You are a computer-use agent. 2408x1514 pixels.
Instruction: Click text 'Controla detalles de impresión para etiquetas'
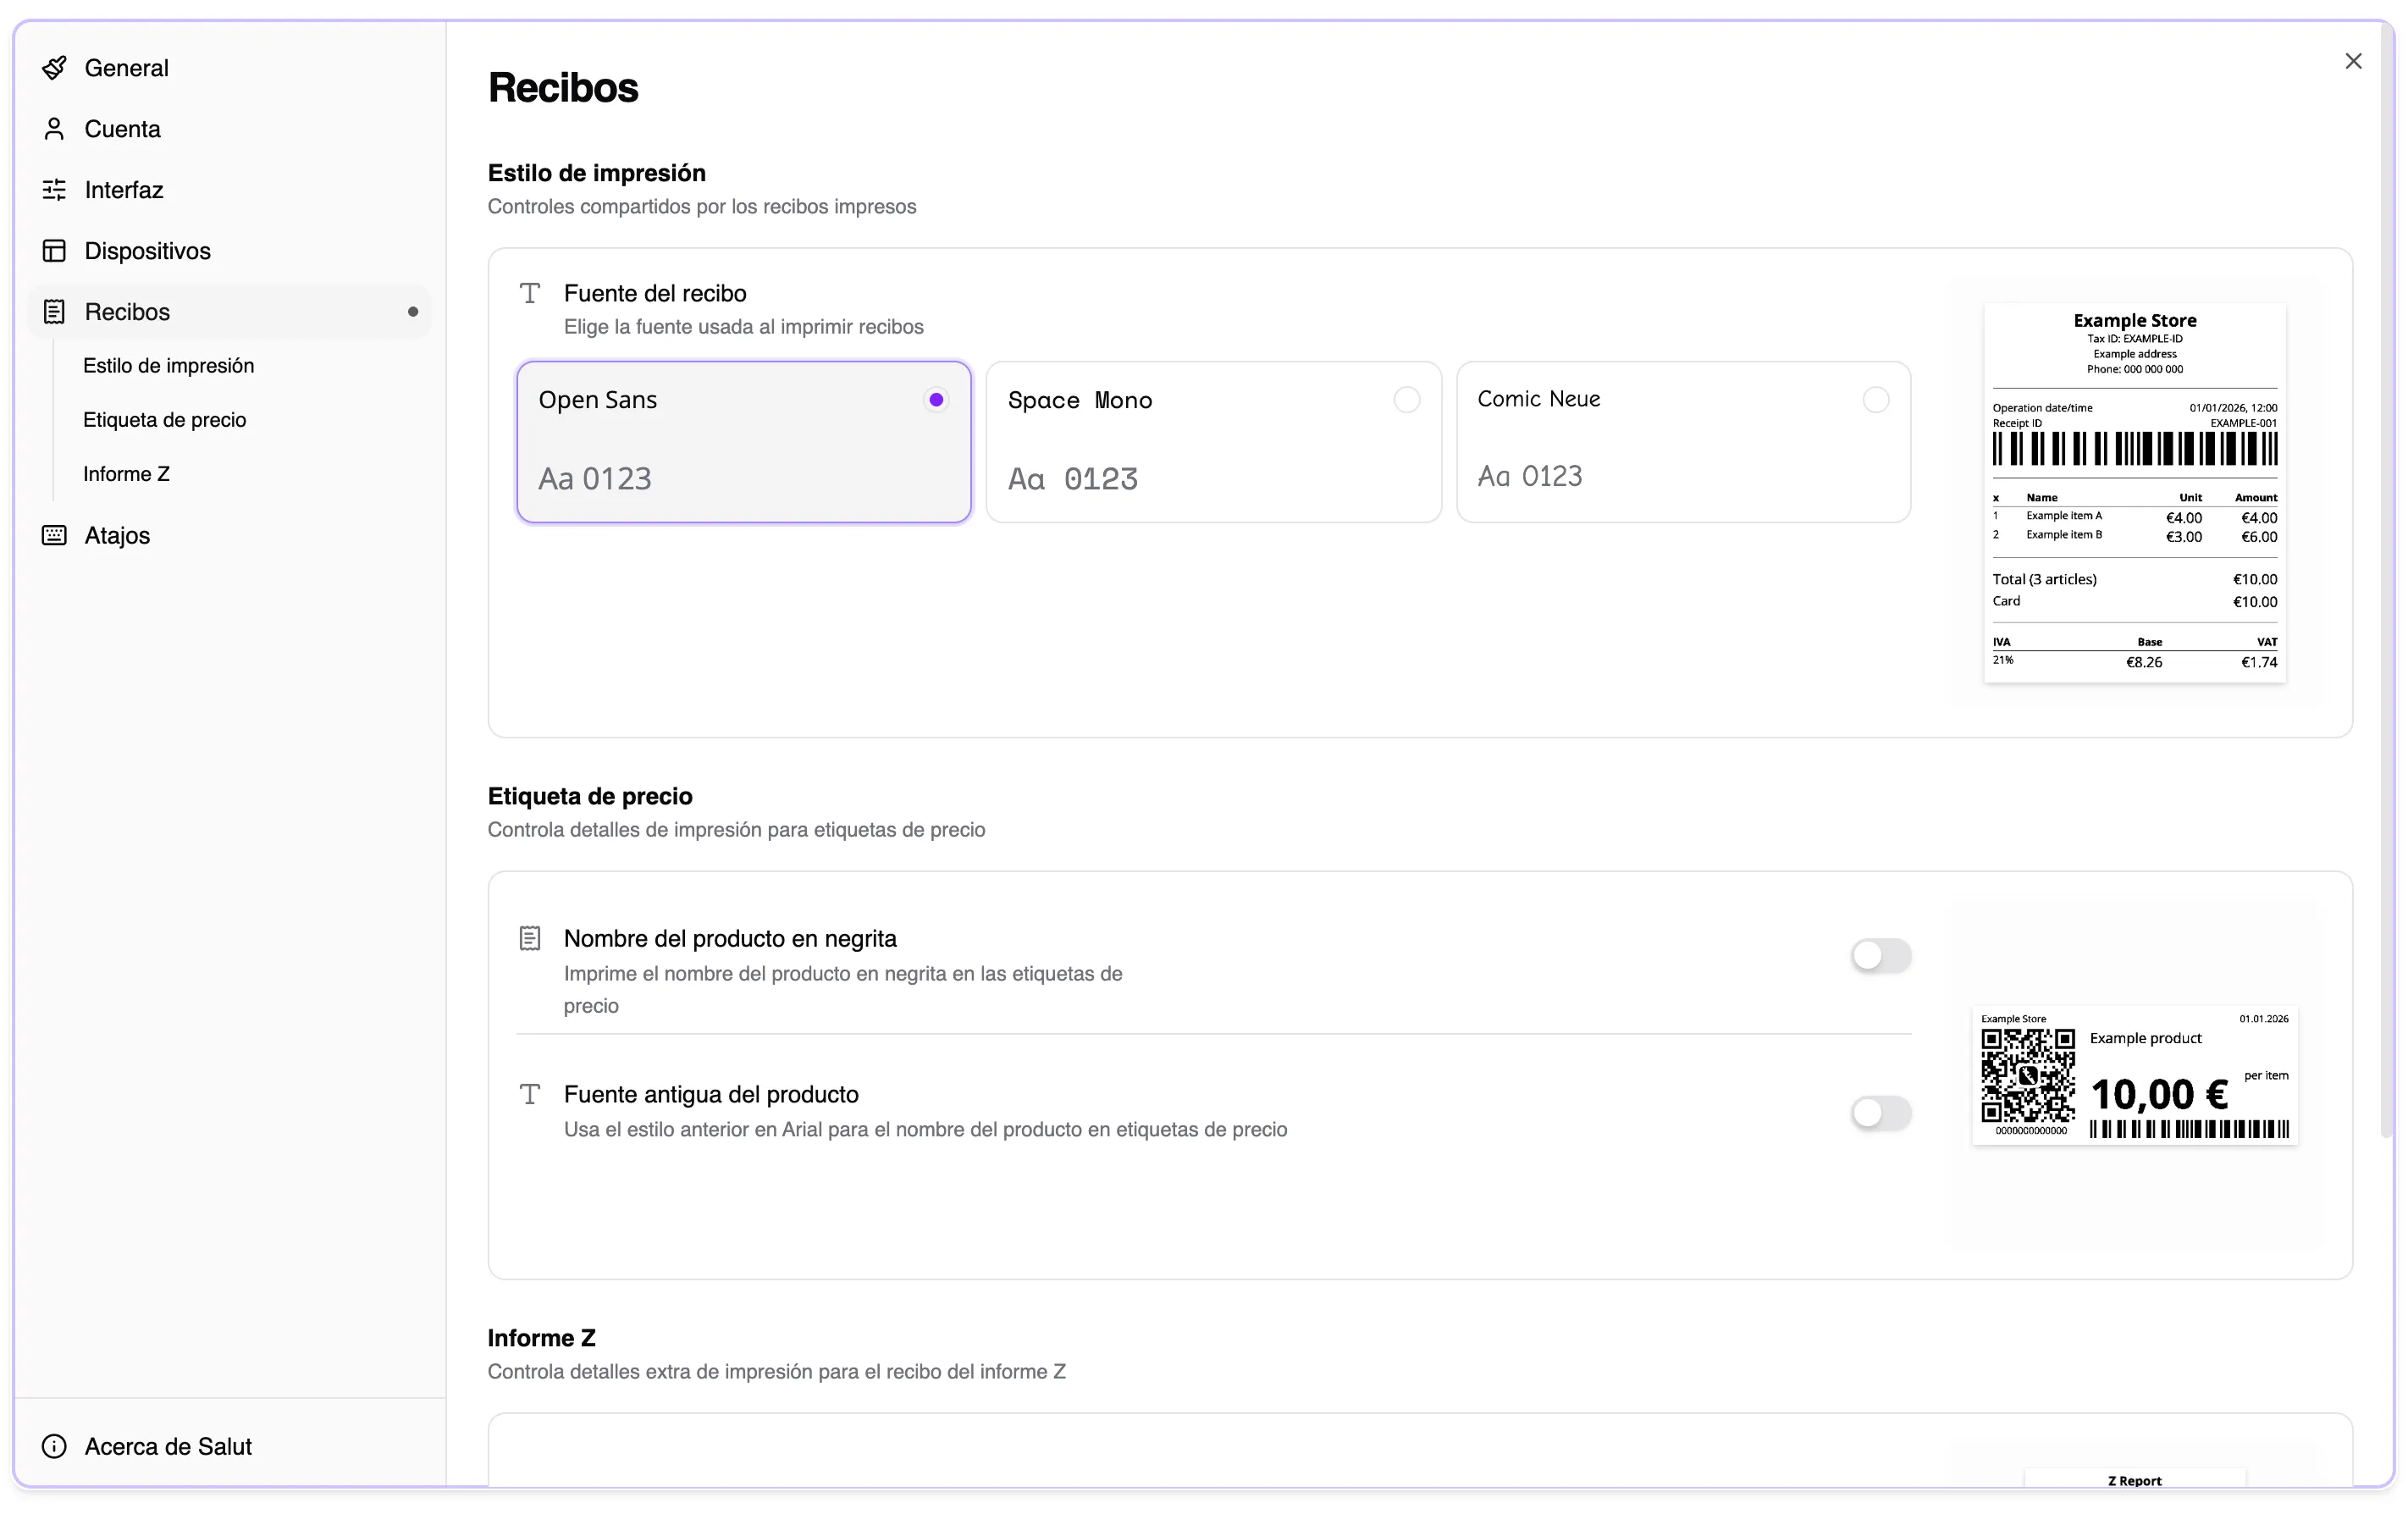click(x=737, y=830)
